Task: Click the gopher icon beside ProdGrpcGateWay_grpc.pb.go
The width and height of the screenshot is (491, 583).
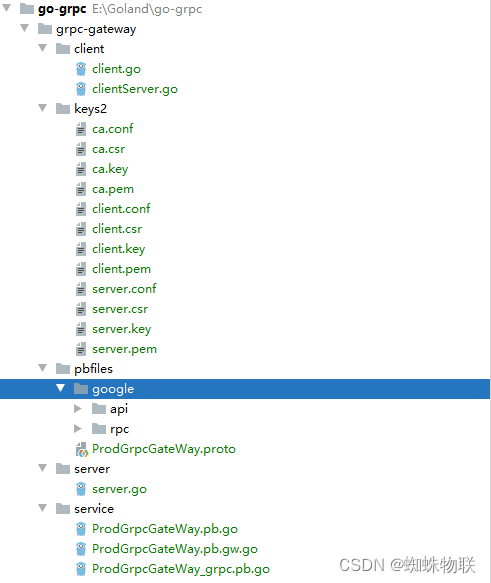Action: tap(81, 569)
